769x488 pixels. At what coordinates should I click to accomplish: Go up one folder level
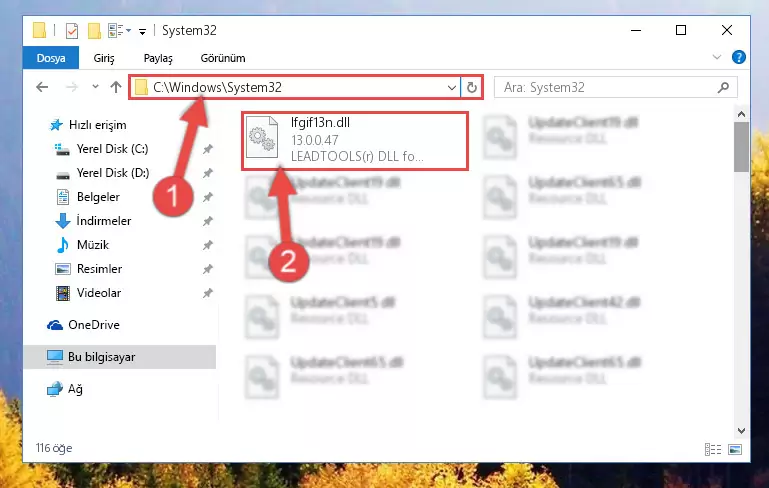116,87
